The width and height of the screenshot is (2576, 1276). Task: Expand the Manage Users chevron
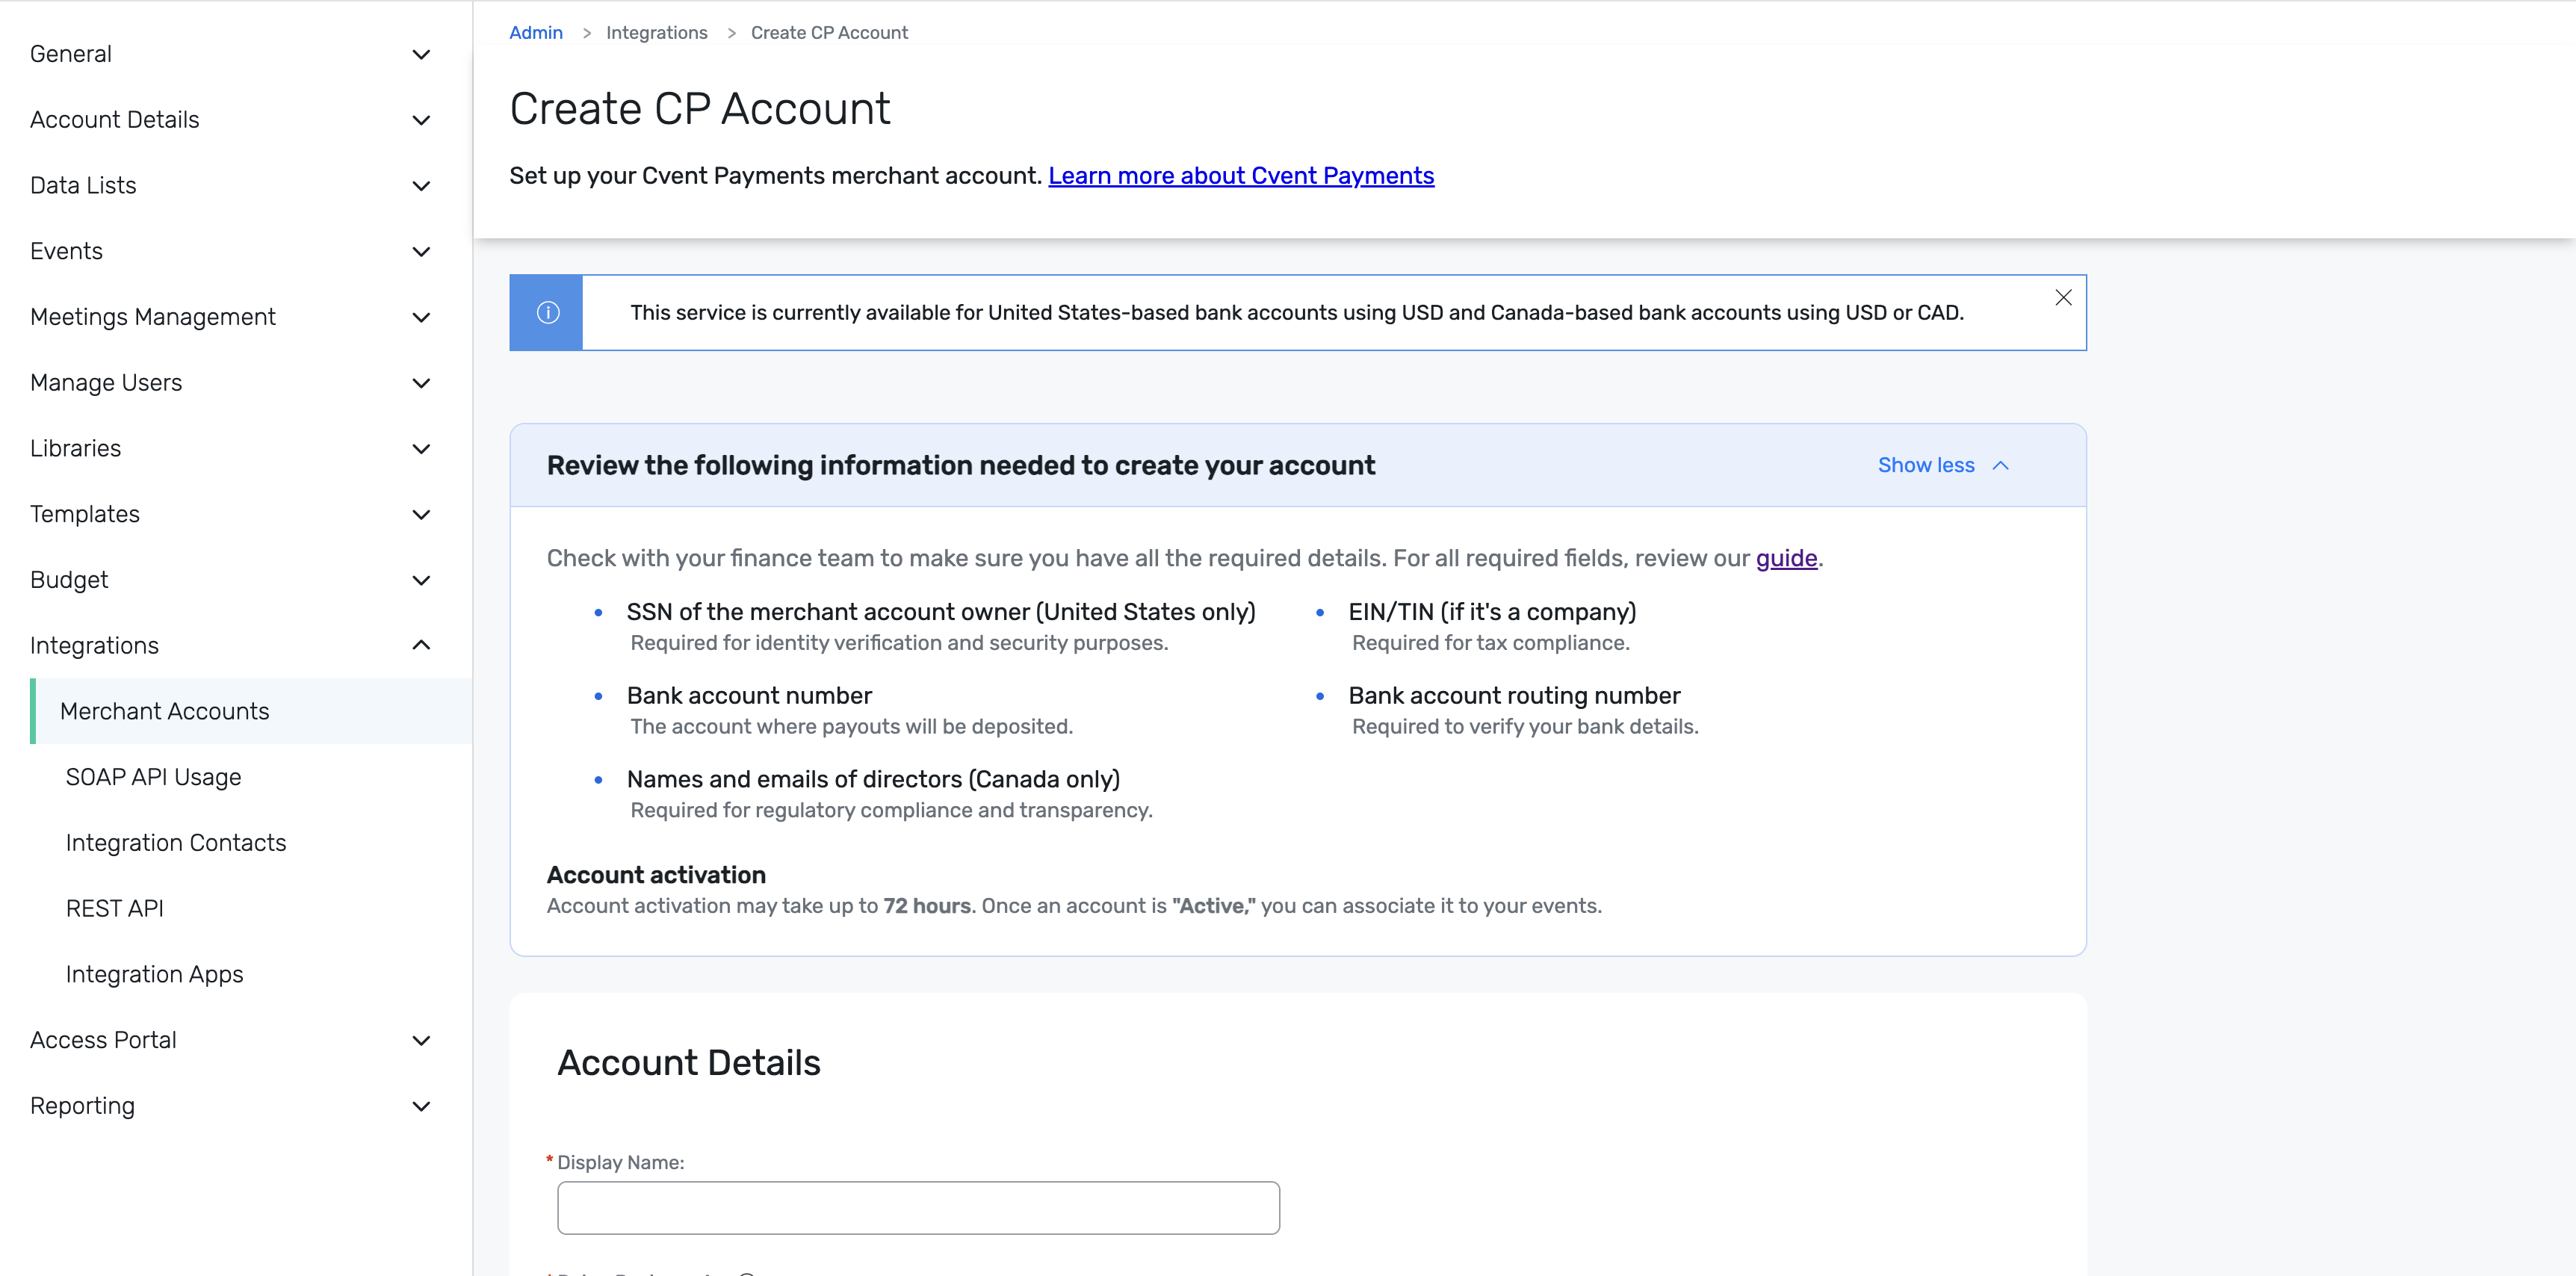pos(421,383)
